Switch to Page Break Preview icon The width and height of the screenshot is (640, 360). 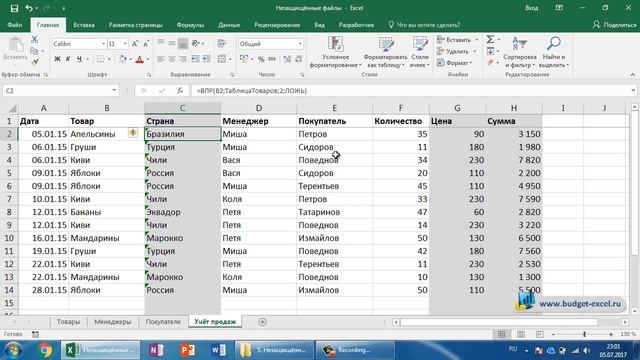pos(540,334)
